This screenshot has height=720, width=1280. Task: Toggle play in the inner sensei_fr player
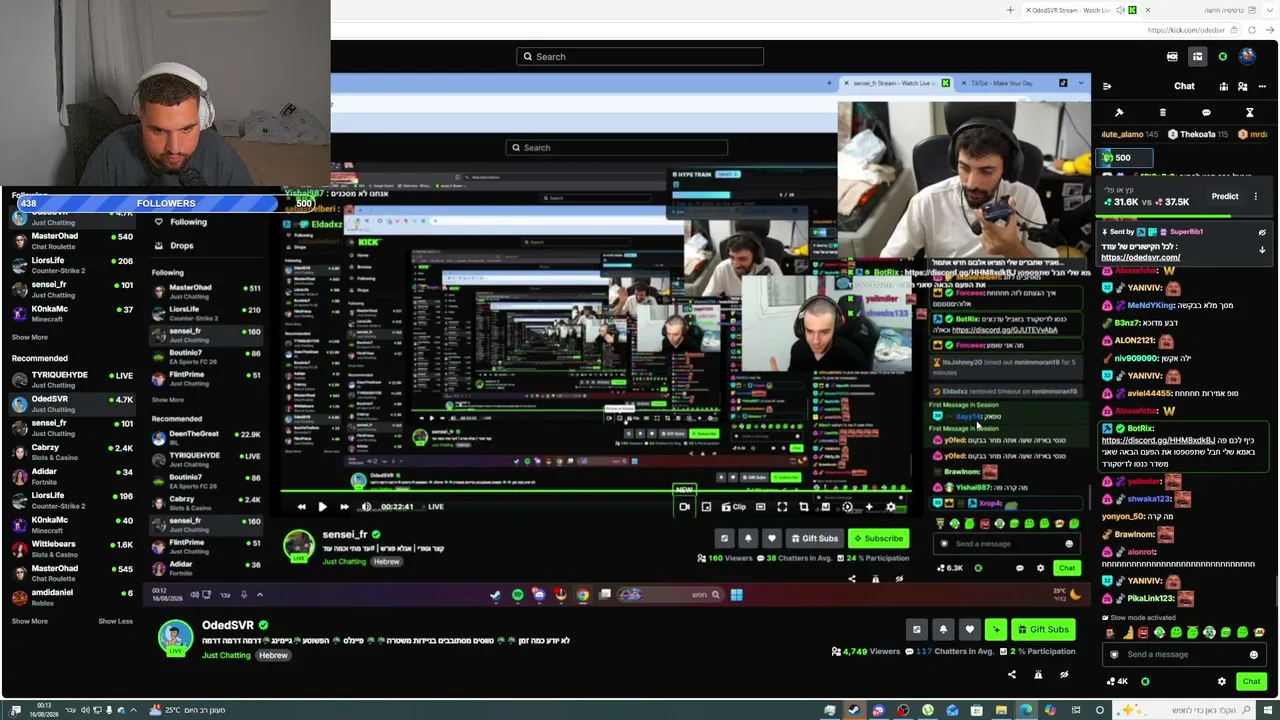322,507
